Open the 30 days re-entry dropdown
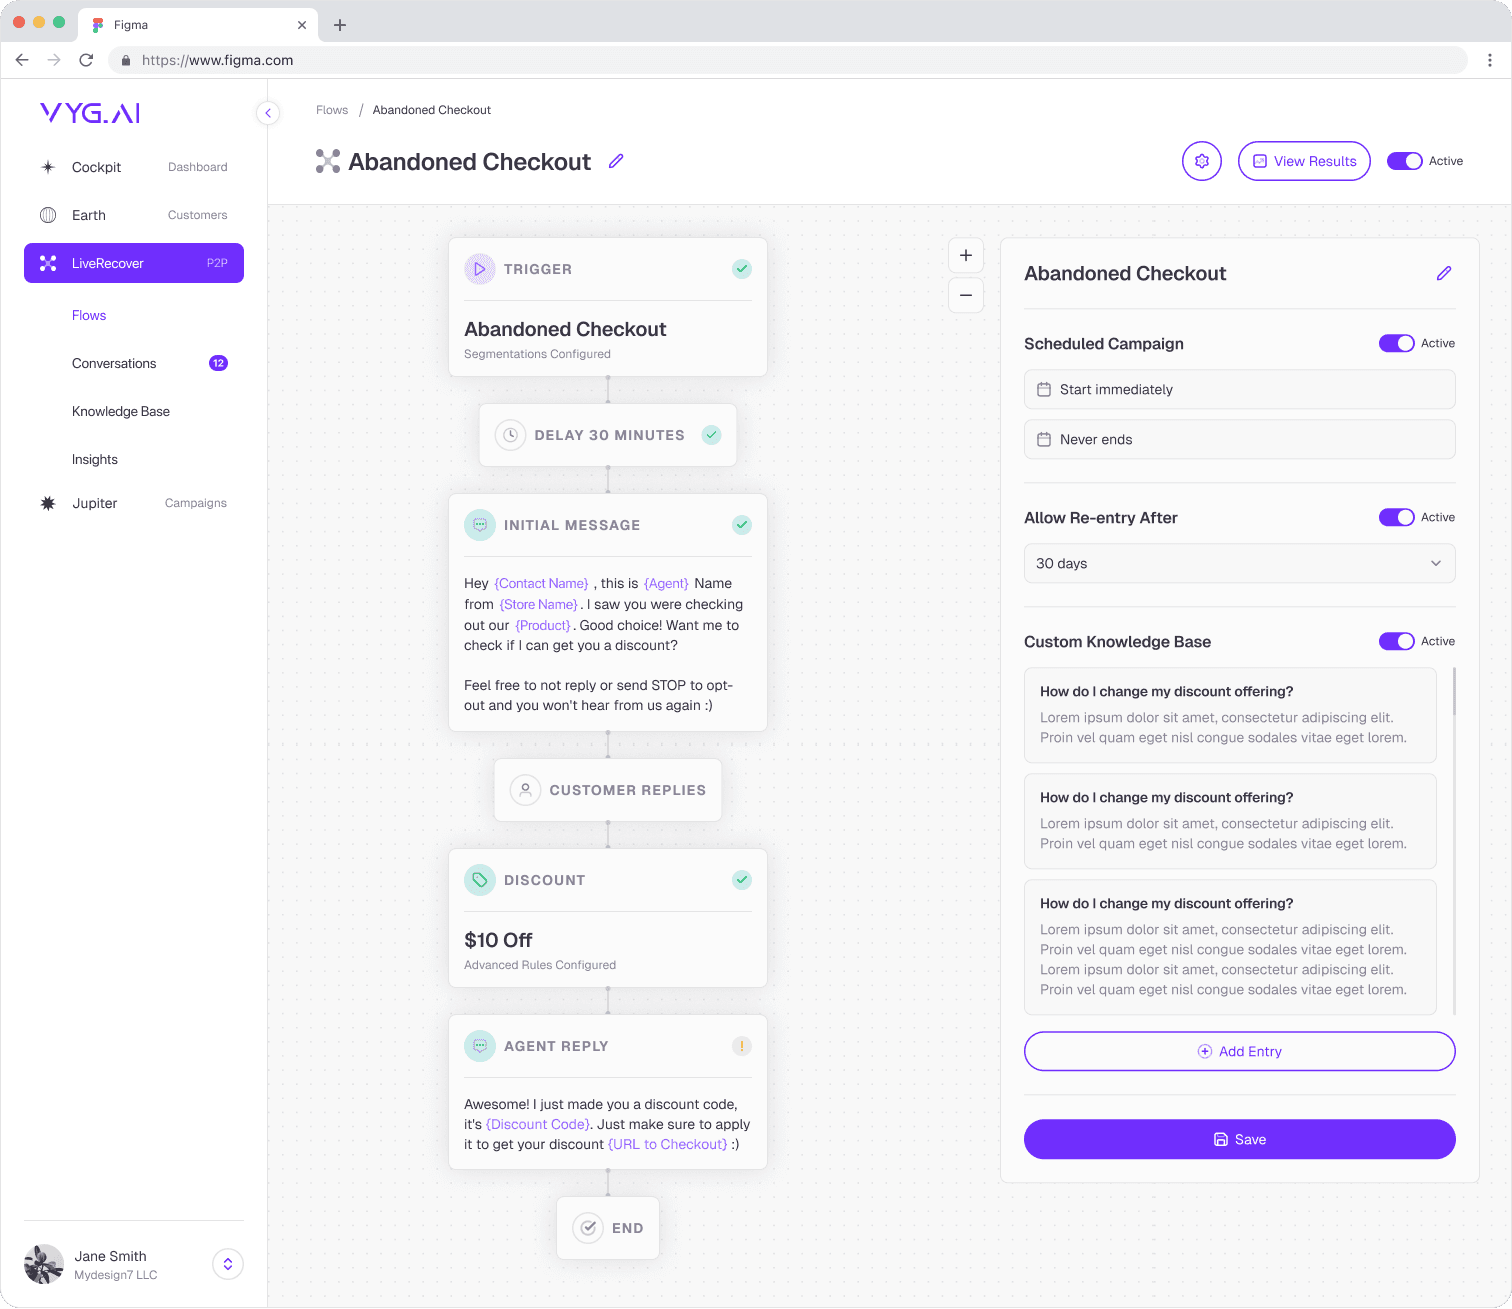This screenshot has width=1512, height=1309. pyautogui.click(x=1239, y=563)
